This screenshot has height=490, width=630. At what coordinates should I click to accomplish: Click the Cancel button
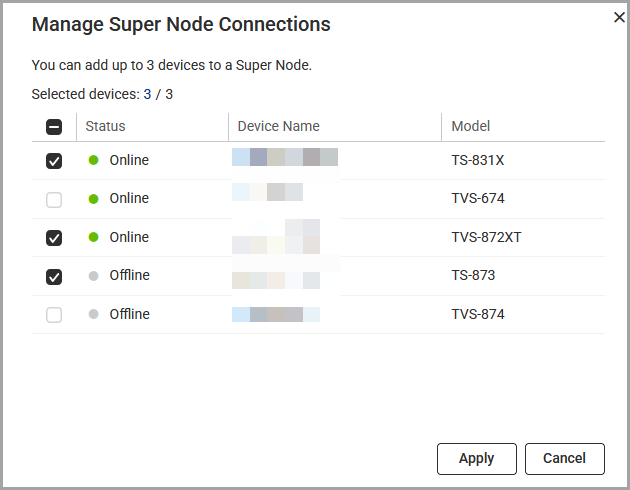coord(565,459)
